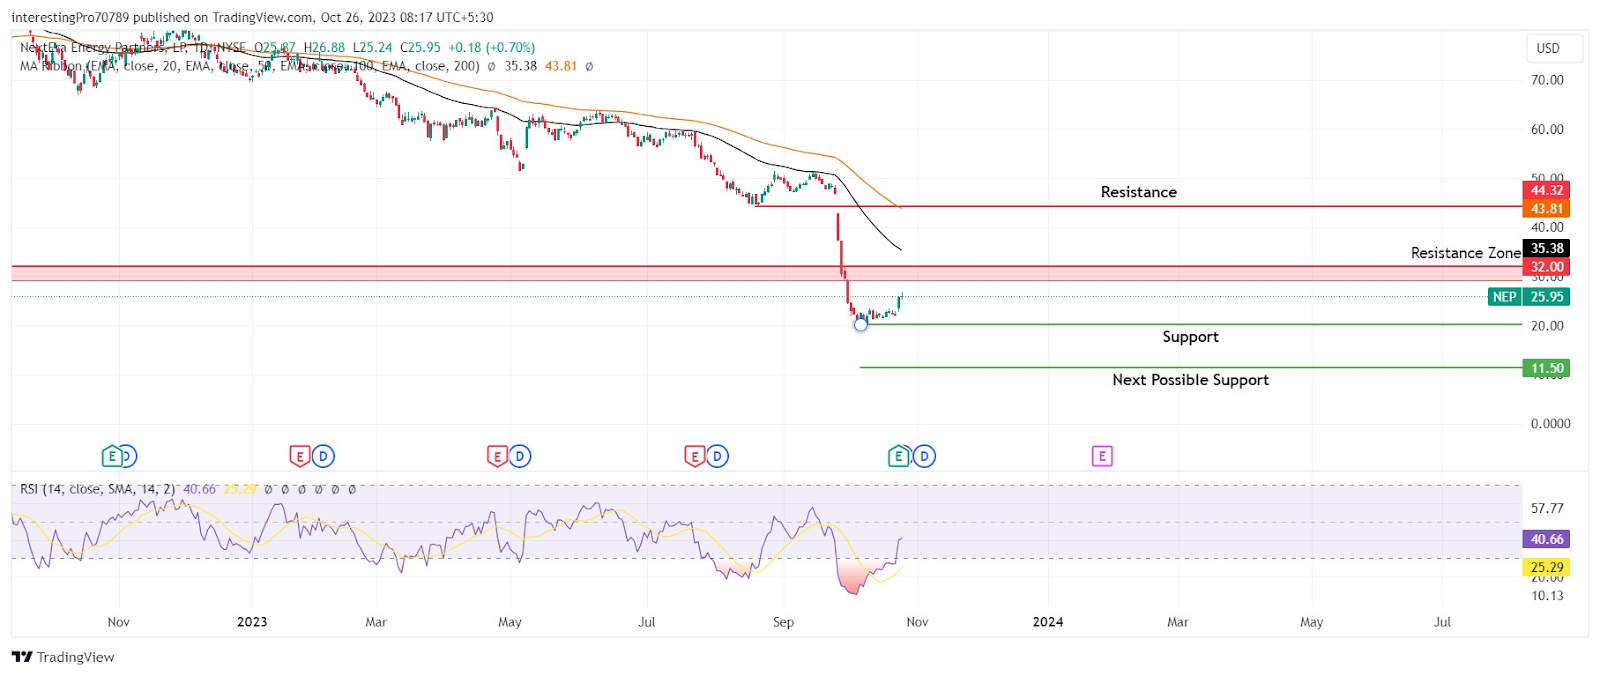Click the pink Resistance Zone band
Image resolution: width=1600 pixels, height=676 pixels.
coord(767,273)
